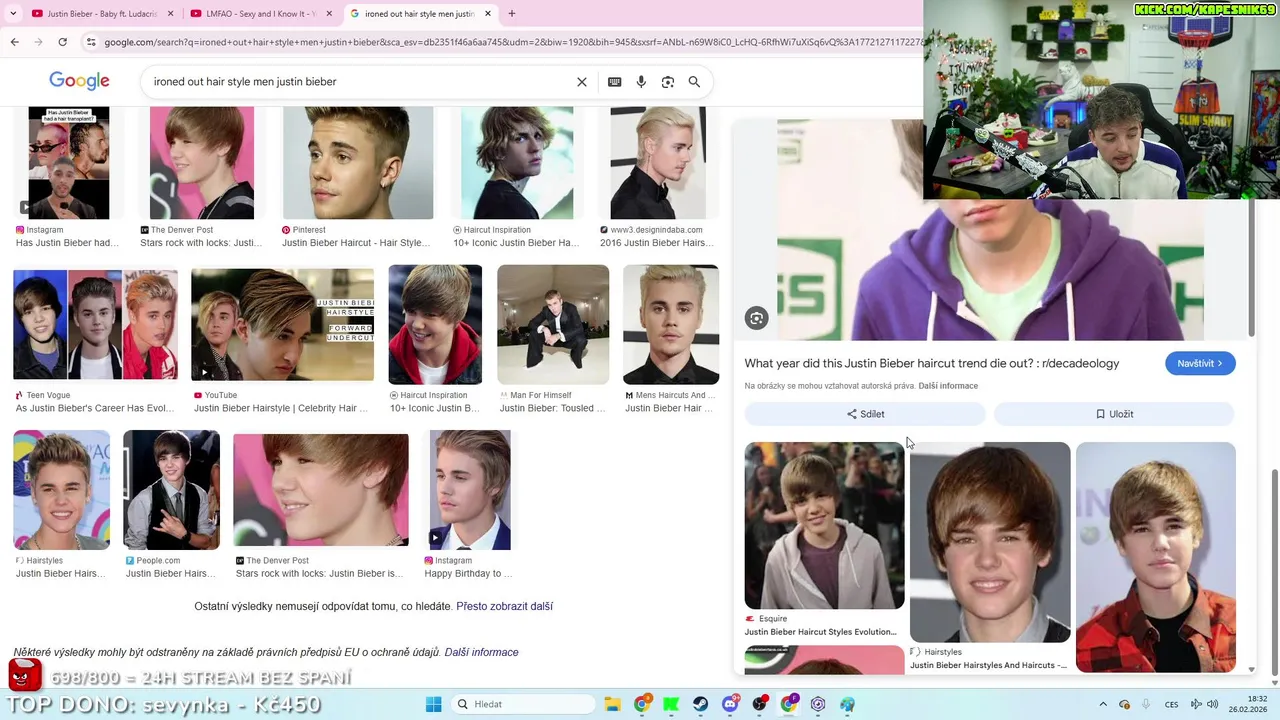Open OBS Studio from the taskbar
Screen dimensions: 1280x720
pyautogui.click(x=760, y=704)
